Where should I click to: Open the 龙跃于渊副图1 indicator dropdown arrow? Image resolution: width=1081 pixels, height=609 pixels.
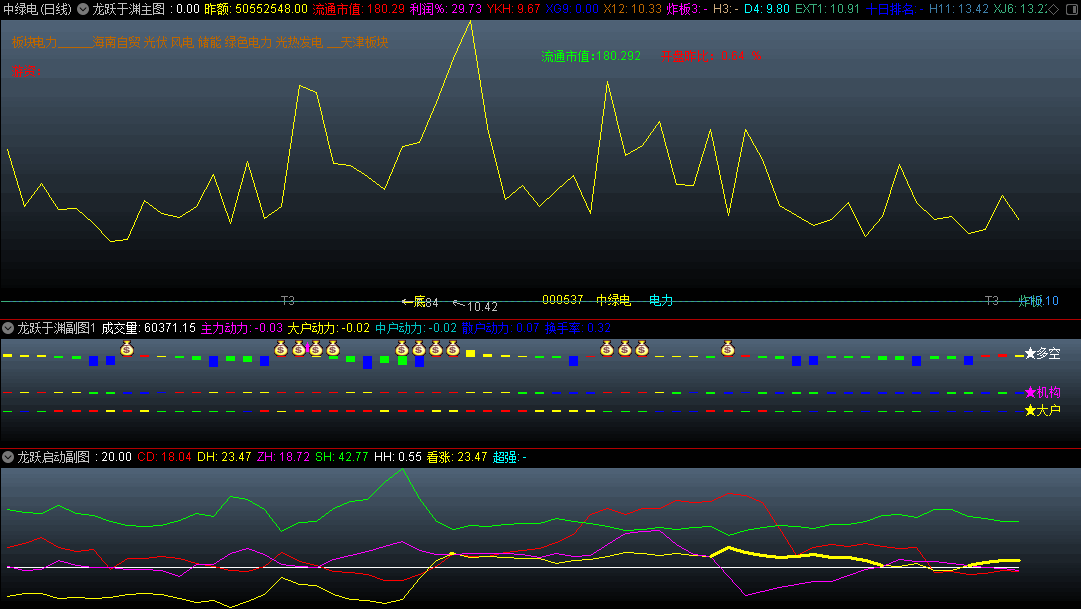(8, 328)
